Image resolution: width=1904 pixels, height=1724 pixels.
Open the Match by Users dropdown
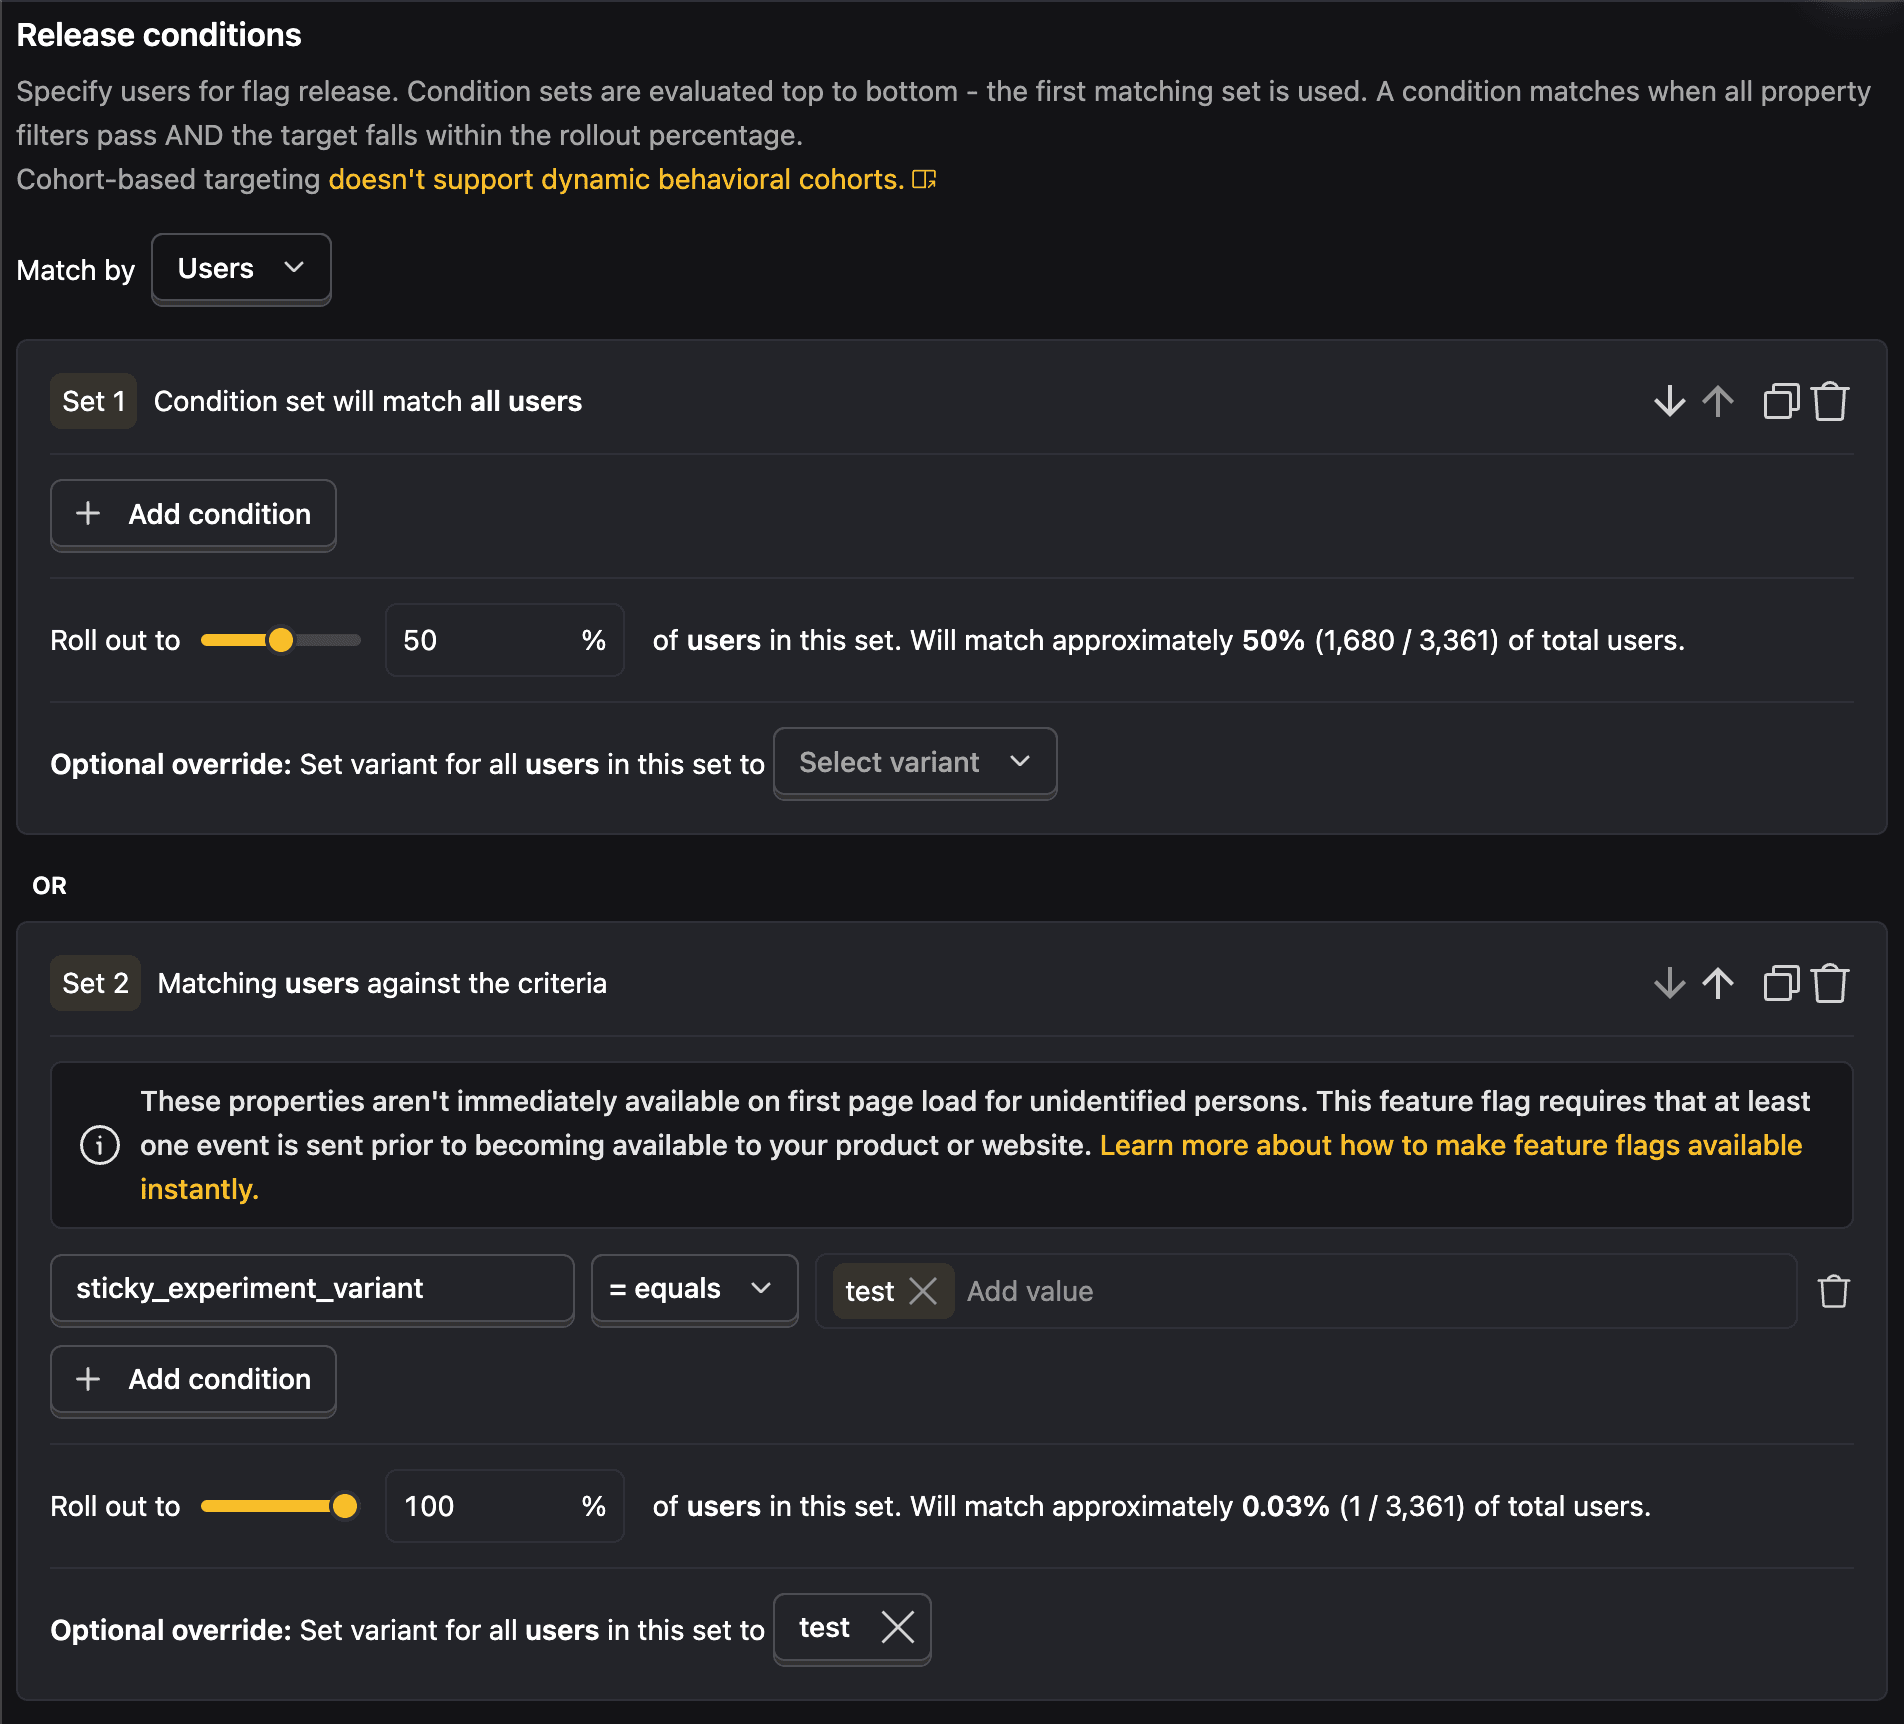[241, 269]
